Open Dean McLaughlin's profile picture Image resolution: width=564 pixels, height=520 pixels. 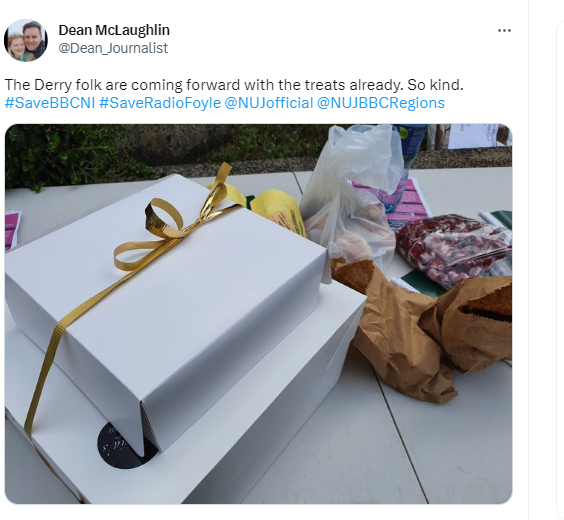[26, 40]
